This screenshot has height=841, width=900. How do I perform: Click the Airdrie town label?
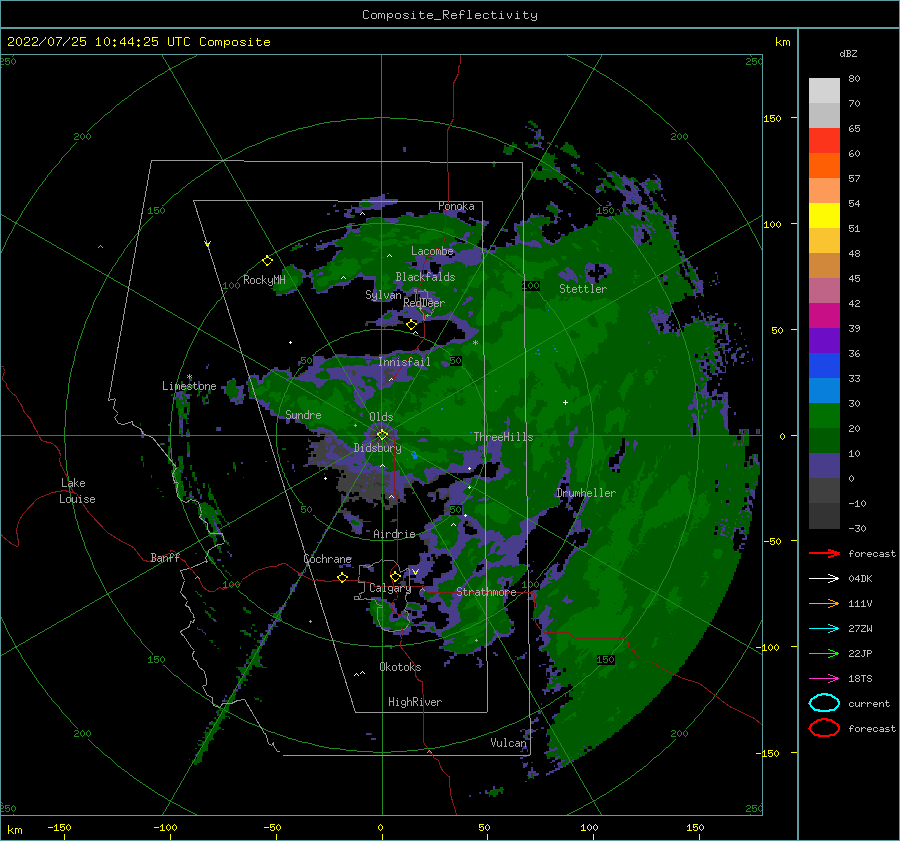[x=394, y=534]
